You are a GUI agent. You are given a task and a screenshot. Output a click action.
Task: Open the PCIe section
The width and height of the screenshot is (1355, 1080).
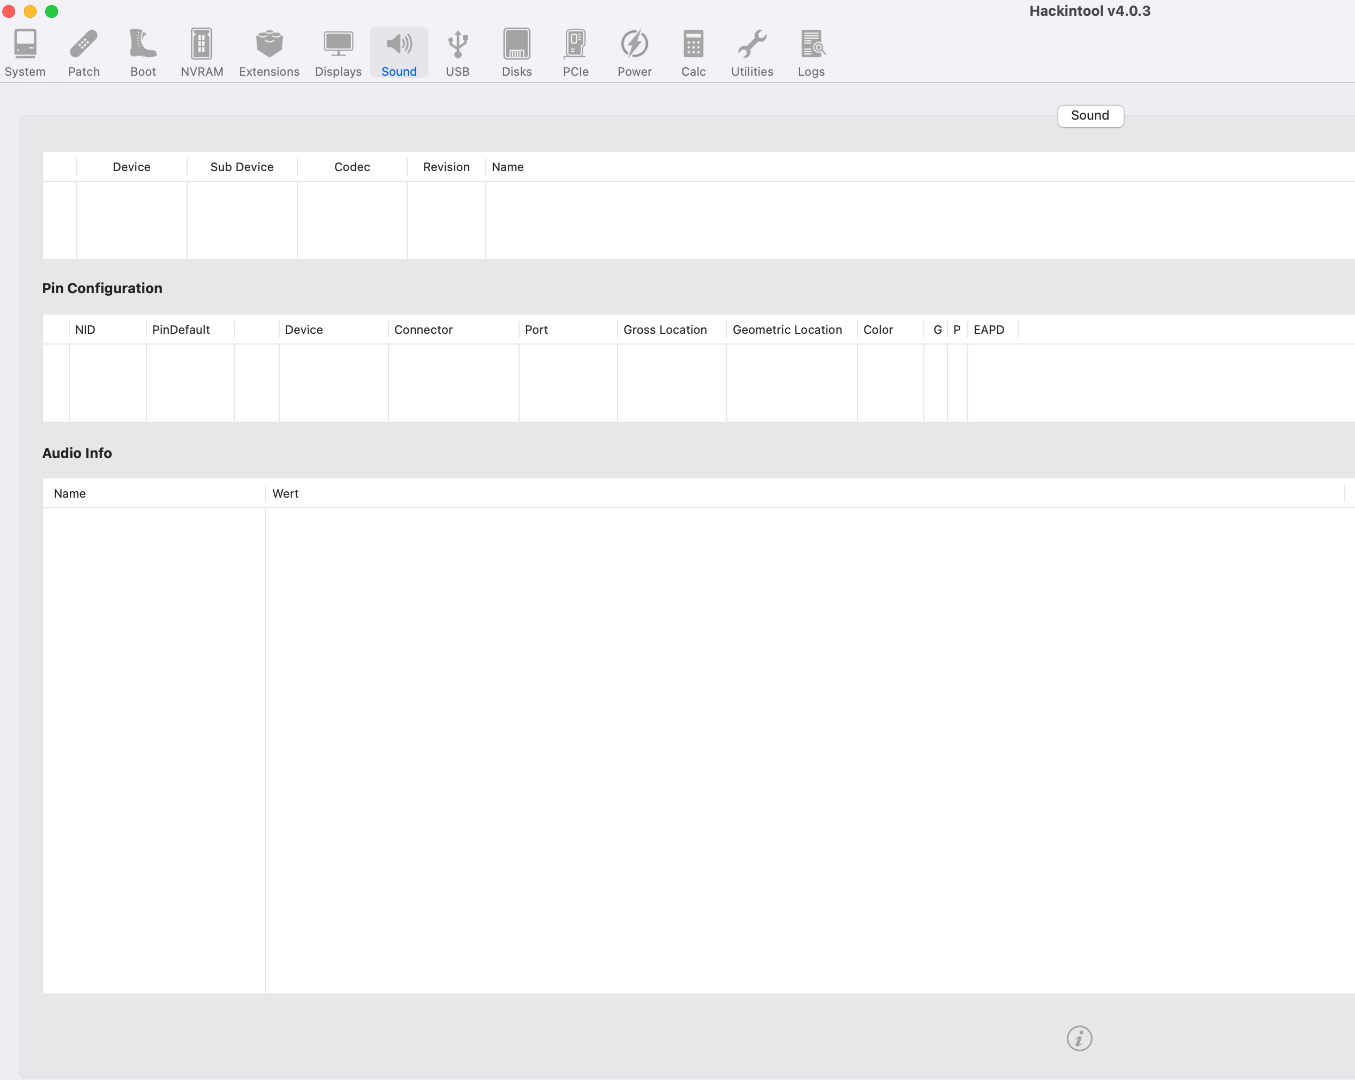[576, 53]
